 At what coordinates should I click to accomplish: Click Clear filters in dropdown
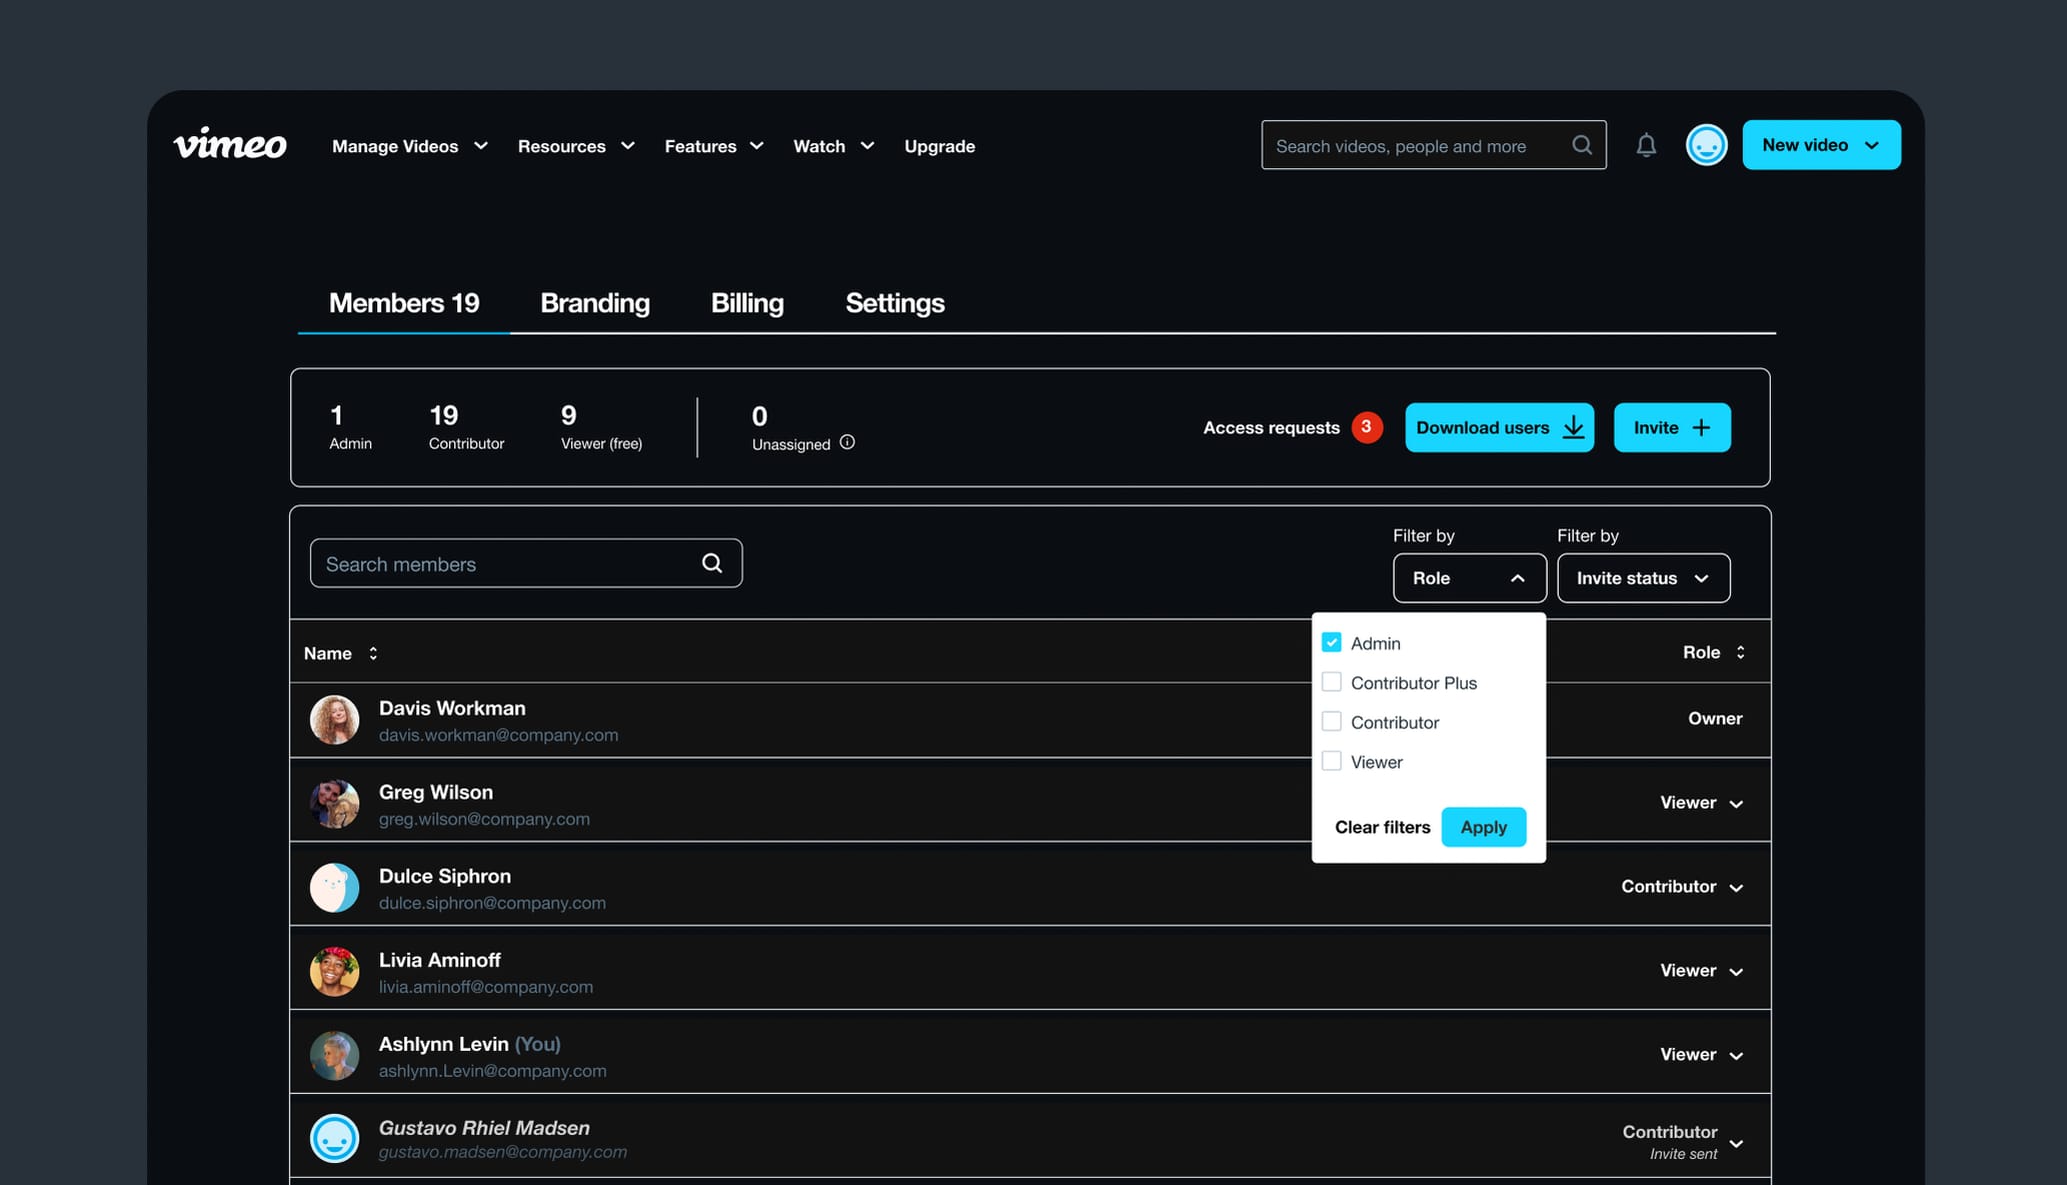(x=1382, y=827)
